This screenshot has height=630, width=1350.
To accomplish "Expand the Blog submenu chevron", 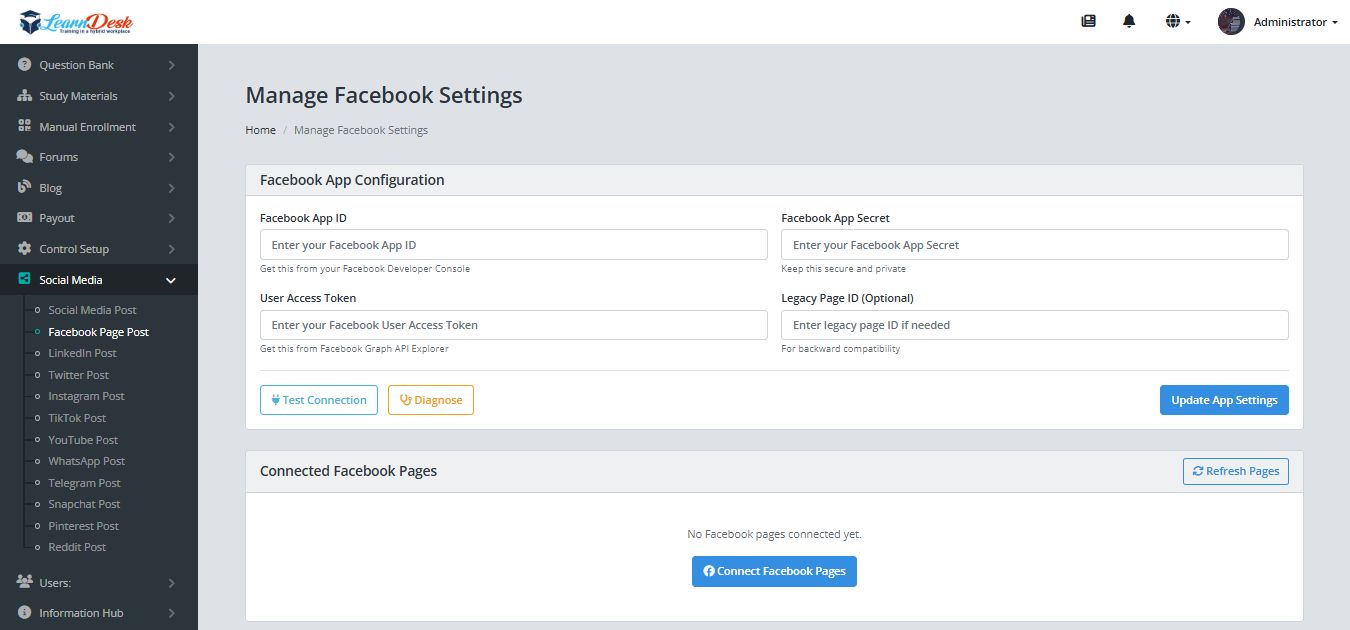I will pyautogui.click(x=172, y=188).
